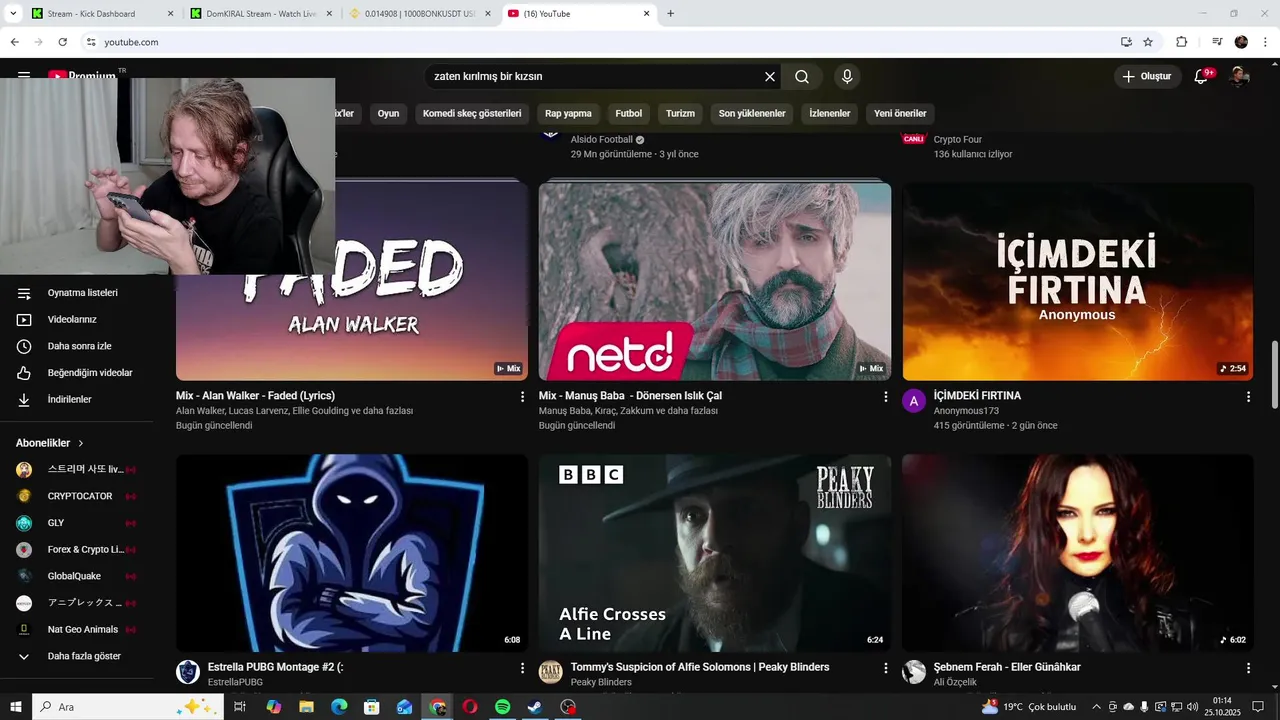Open Peaky Blinders Alfie Crosses thumbnail
Image resolution: width=1280 pixels, height=720 pixels.
[x=715, y=553]
